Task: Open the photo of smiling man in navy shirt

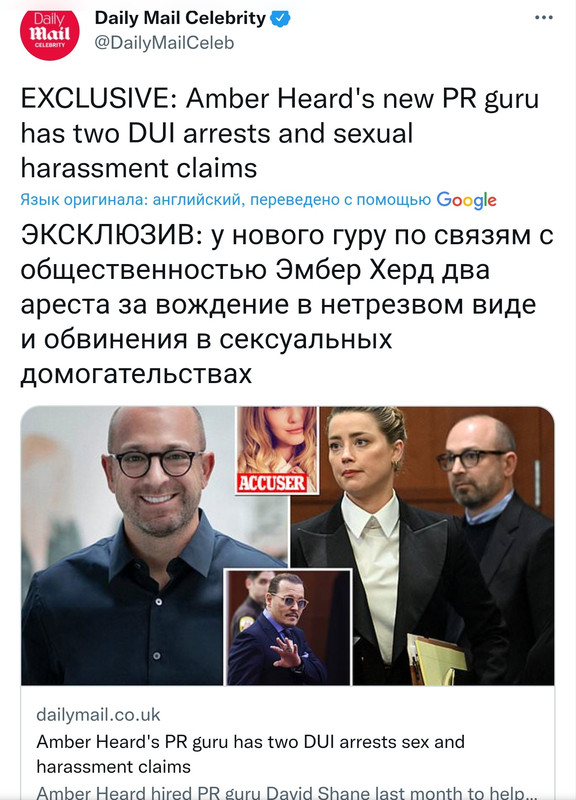Action: pos(153,546)
